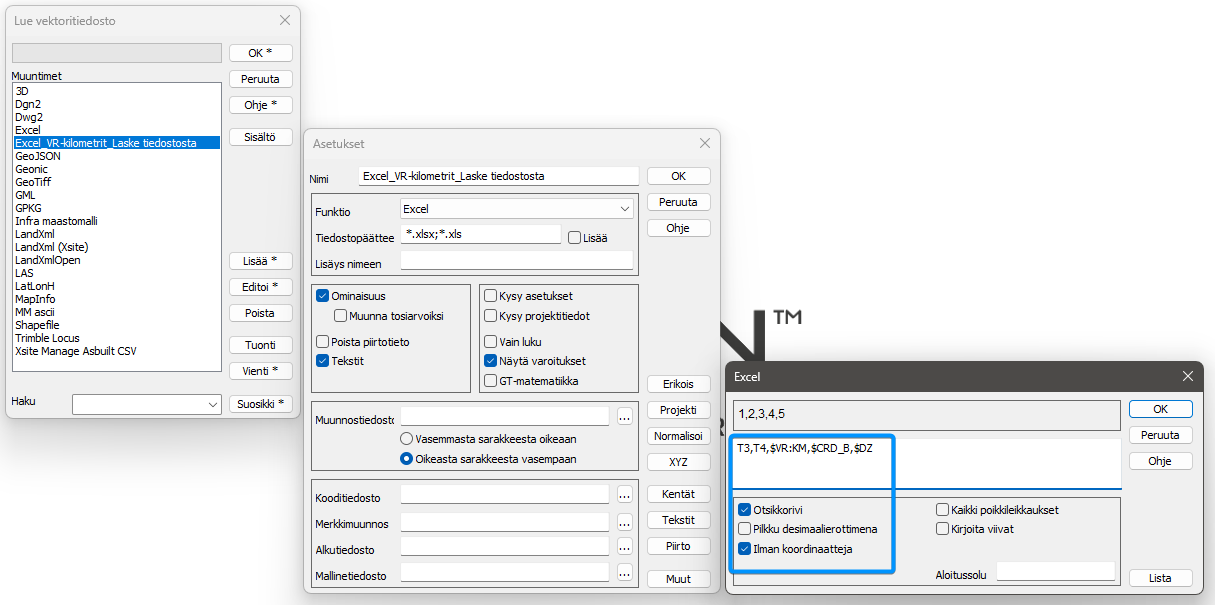
Task: Click the Editoi button
Action: [x=260, y=287]
